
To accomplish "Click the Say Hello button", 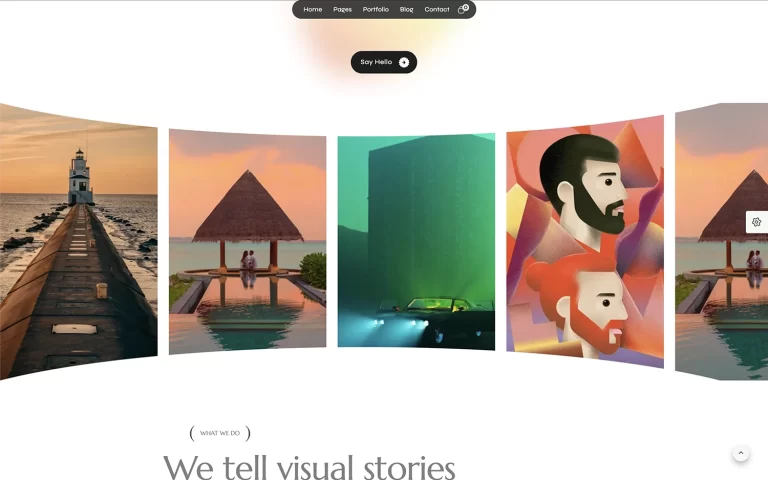I will point(384,62).
